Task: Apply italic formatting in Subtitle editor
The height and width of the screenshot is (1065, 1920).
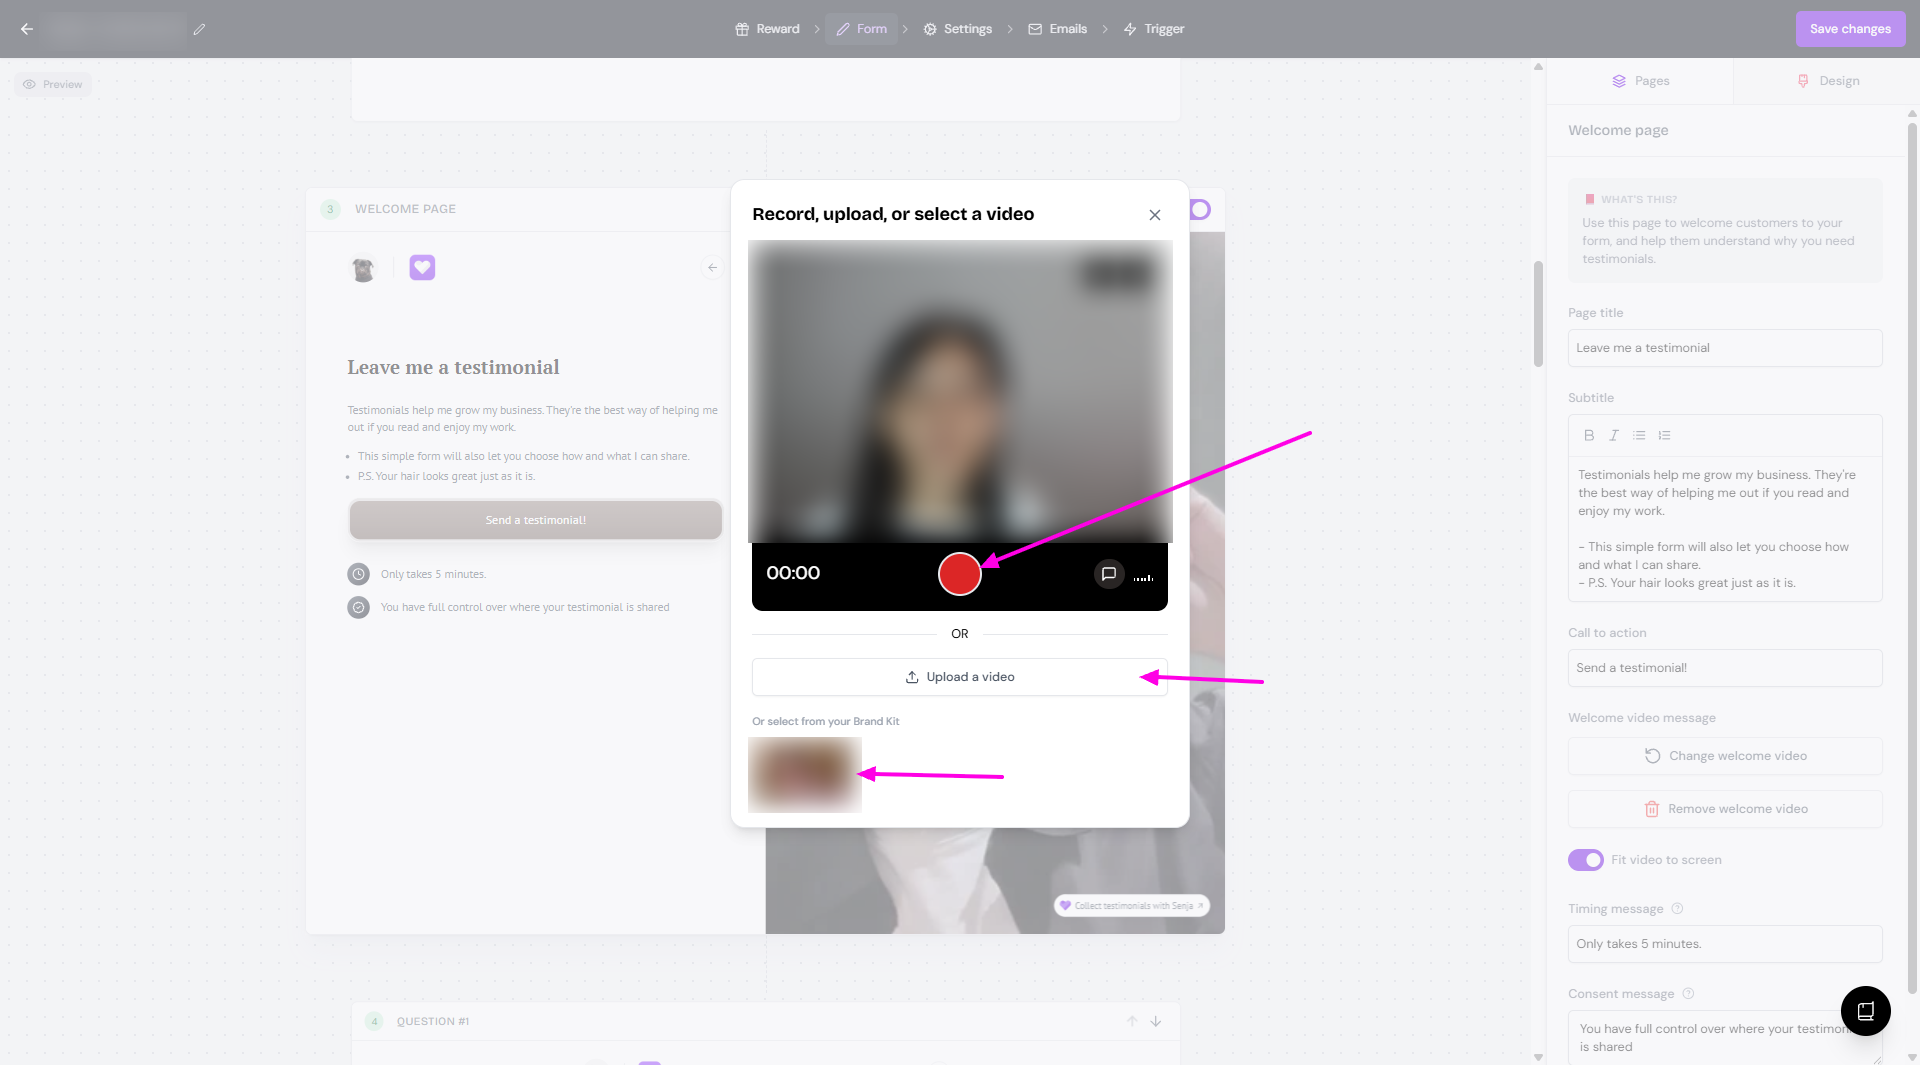Action: pyautogui.click(x=1613, y=435)
